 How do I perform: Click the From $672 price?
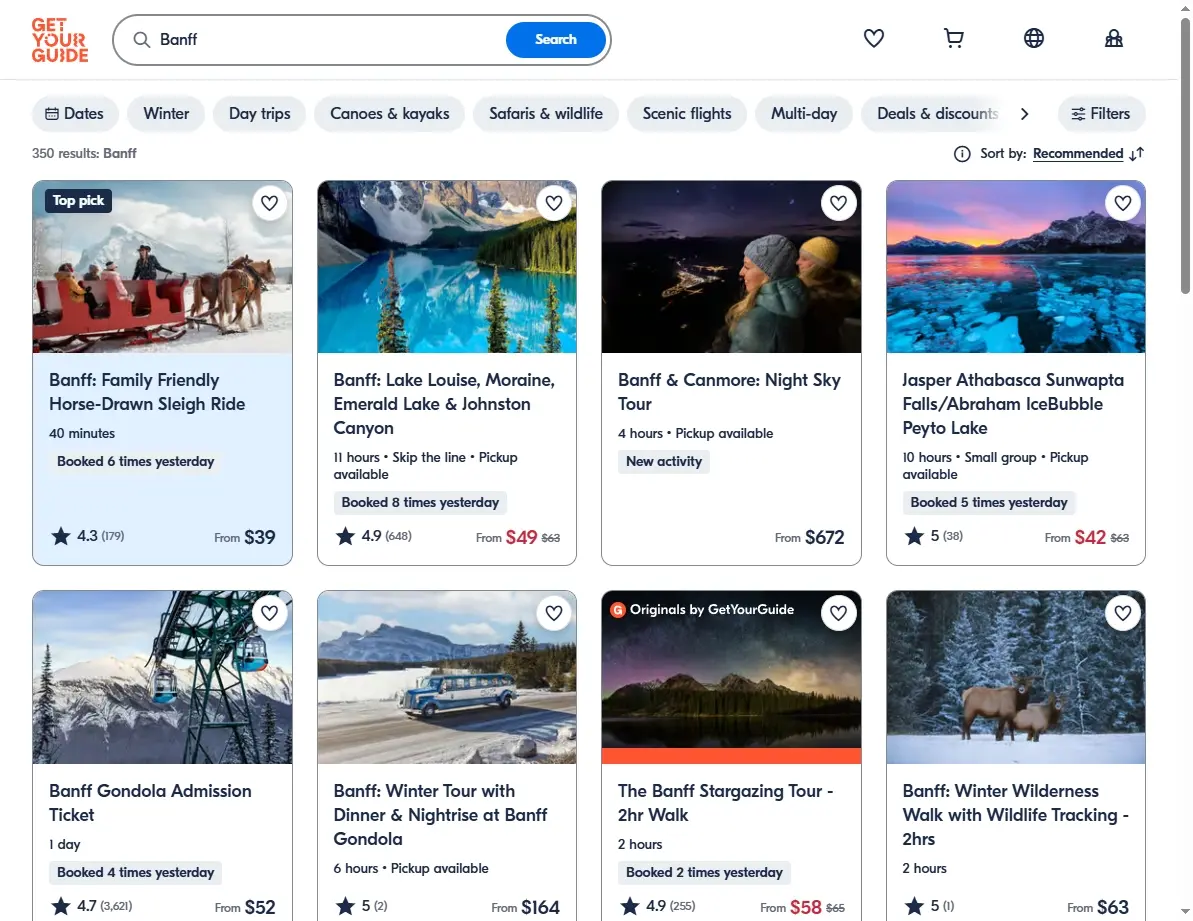pos(810,537)
